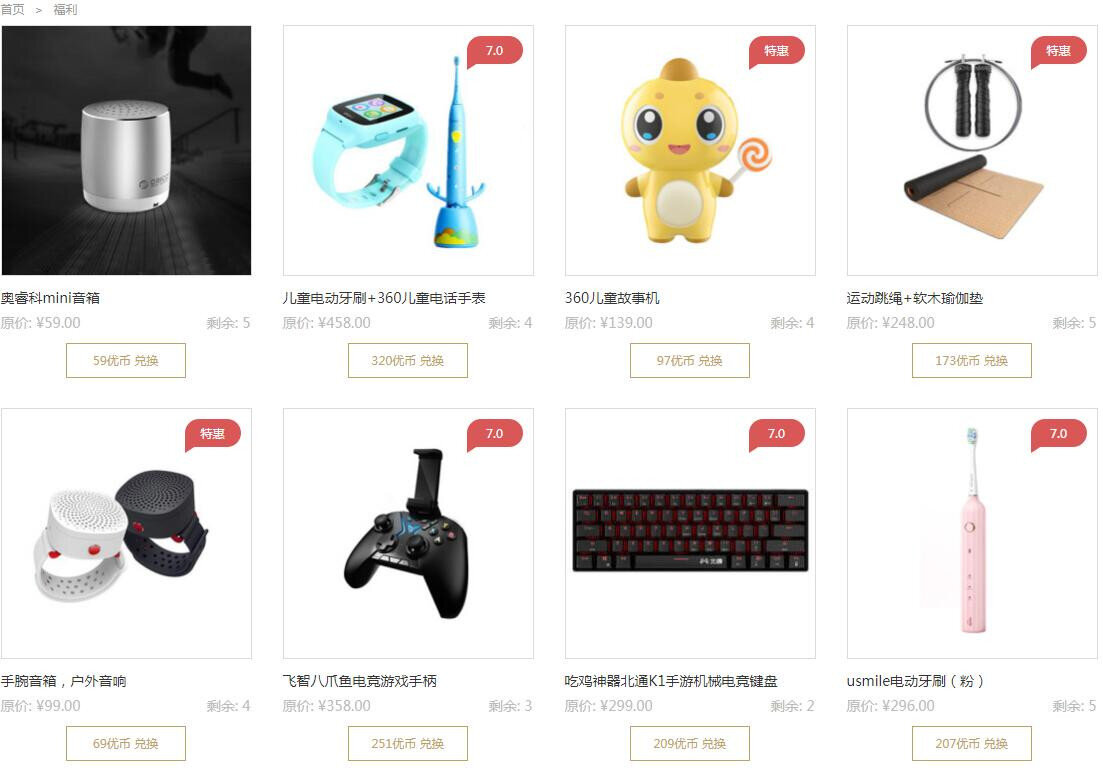Click the 首页 breadcrumb link
Image resolution: width=1103 pixels, height=777 pixels.
click(x=12, y=10)
